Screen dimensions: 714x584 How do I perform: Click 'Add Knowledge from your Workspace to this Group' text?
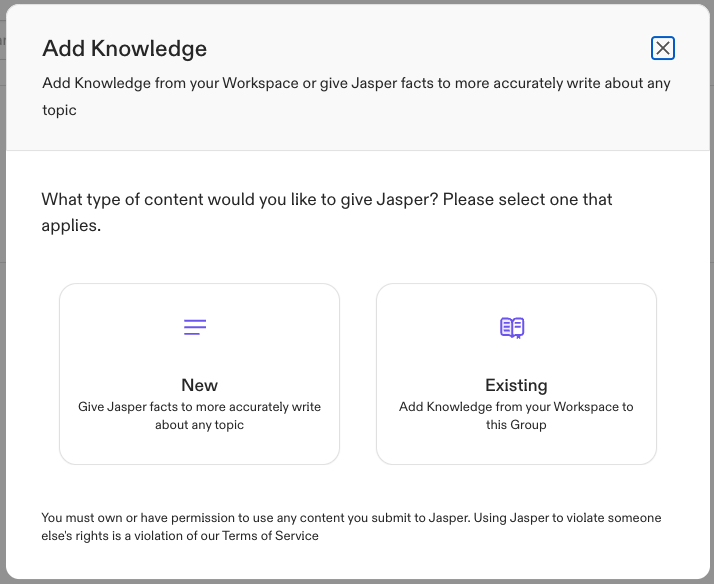click(x=516, y=416)
